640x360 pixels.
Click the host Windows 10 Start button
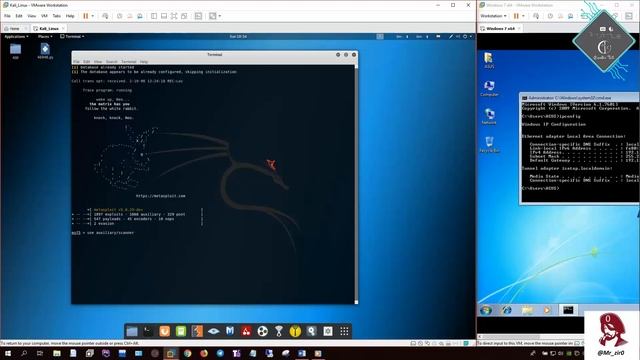pyautogui.click(x=8, y=353)
